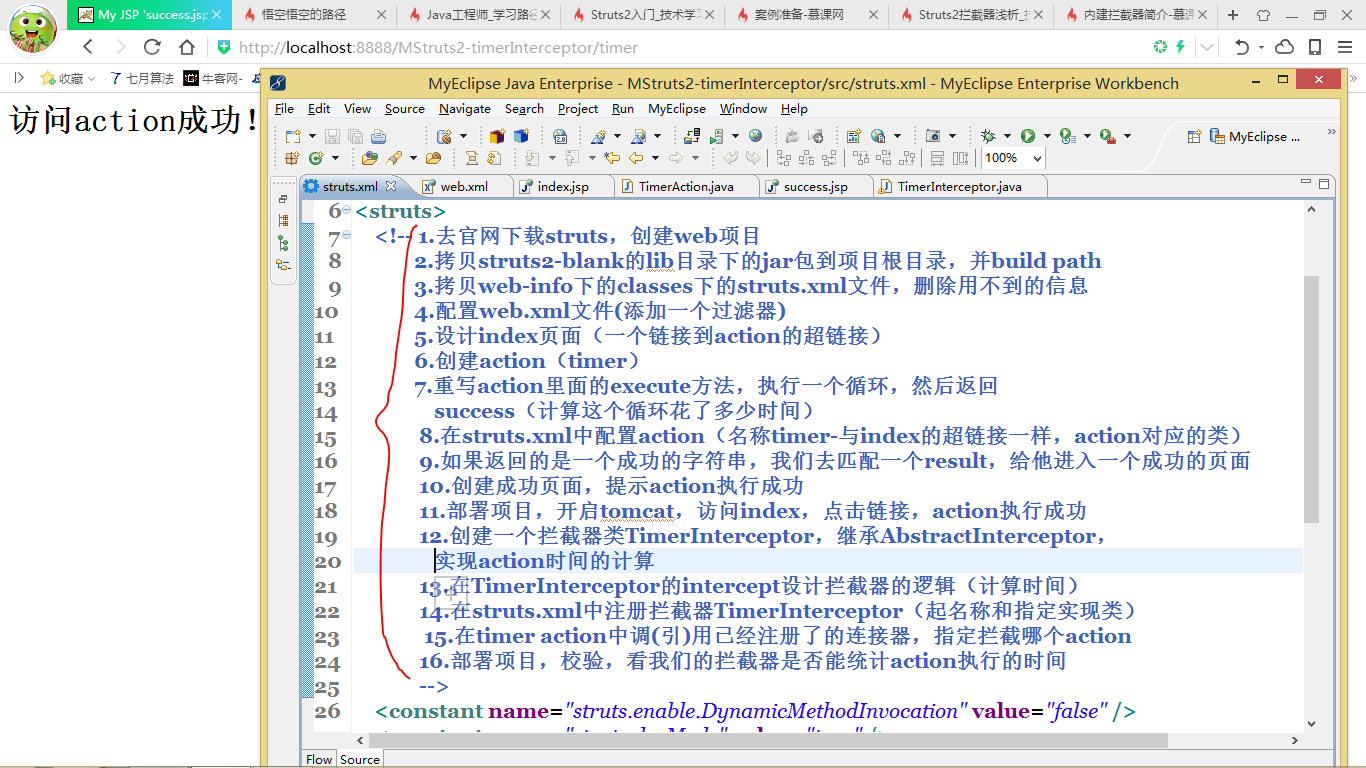Click the yellow back navigation arrow
The image size is (1366, 768).
(636, 158)
